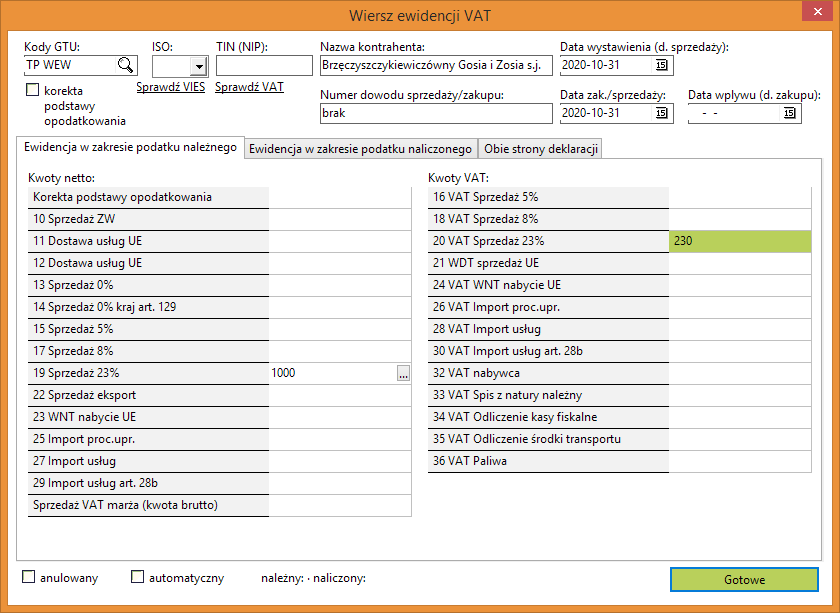Click the 16 VAT Sprzedaż 5% label

pos(549,197)
